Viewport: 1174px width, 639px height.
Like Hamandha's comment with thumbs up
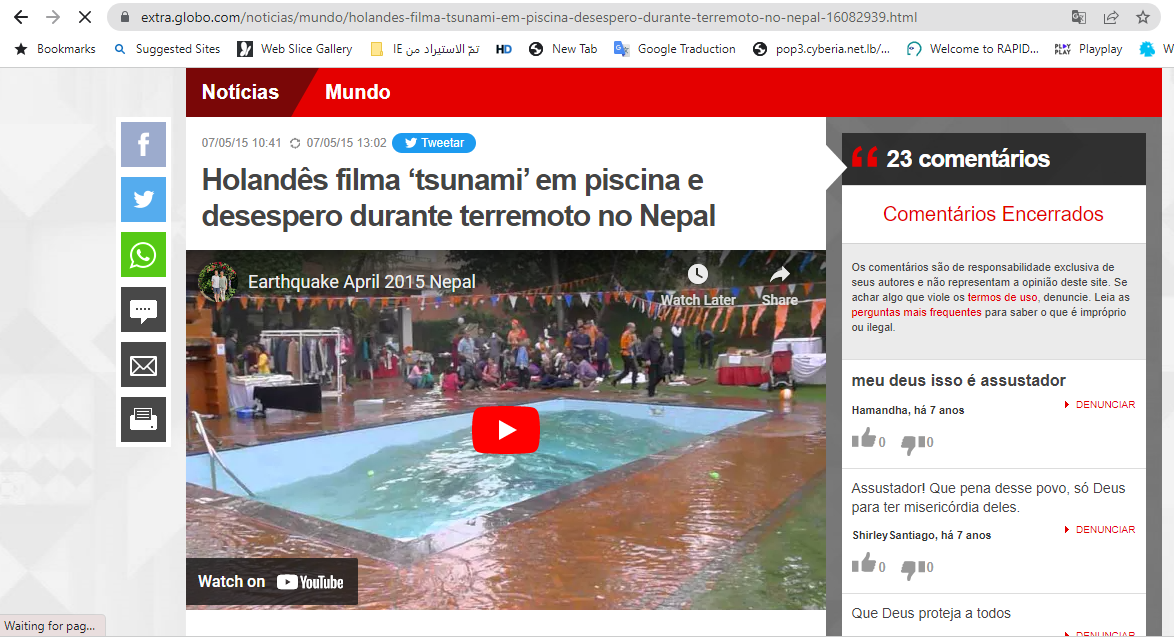click(x=863, y=439)
